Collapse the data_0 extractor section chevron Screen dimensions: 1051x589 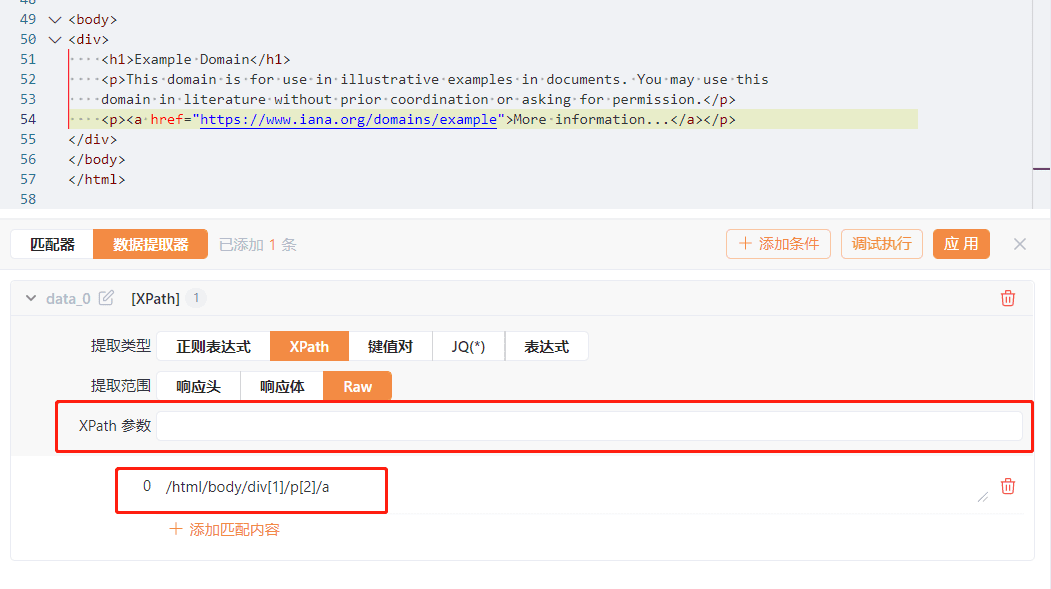31,298
